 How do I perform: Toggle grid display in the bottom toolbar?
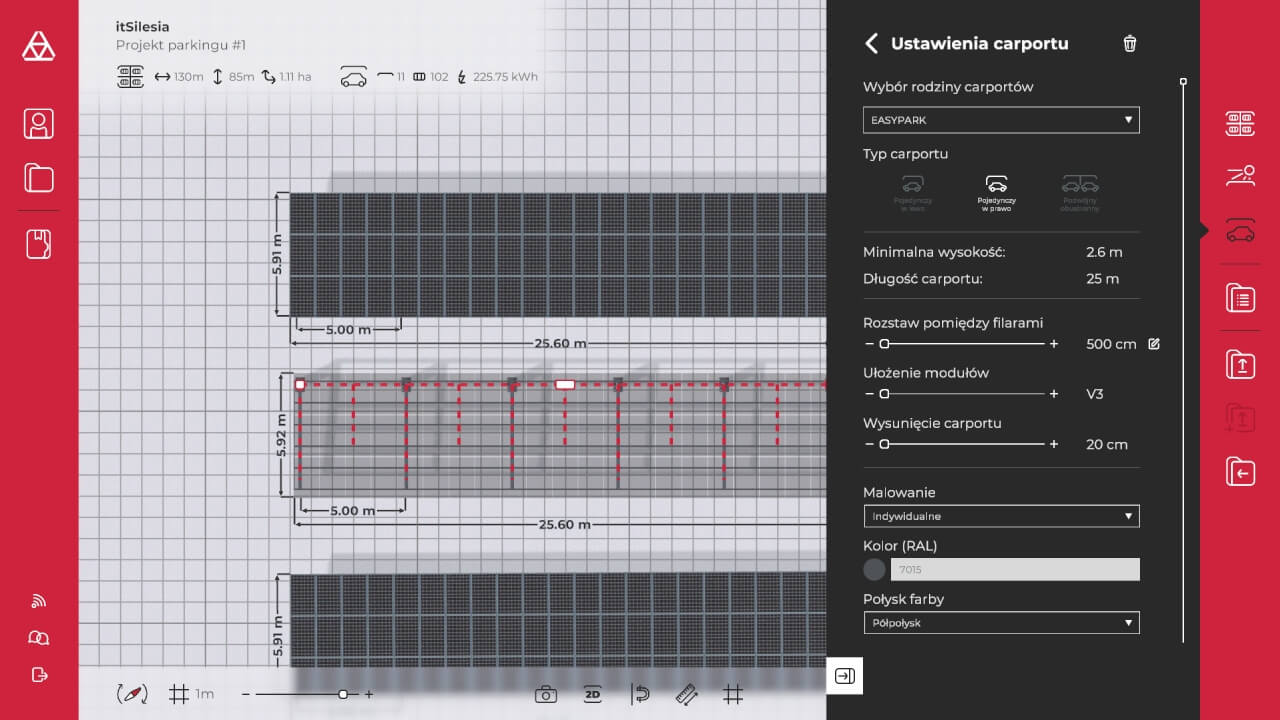(x=733, y=694)
